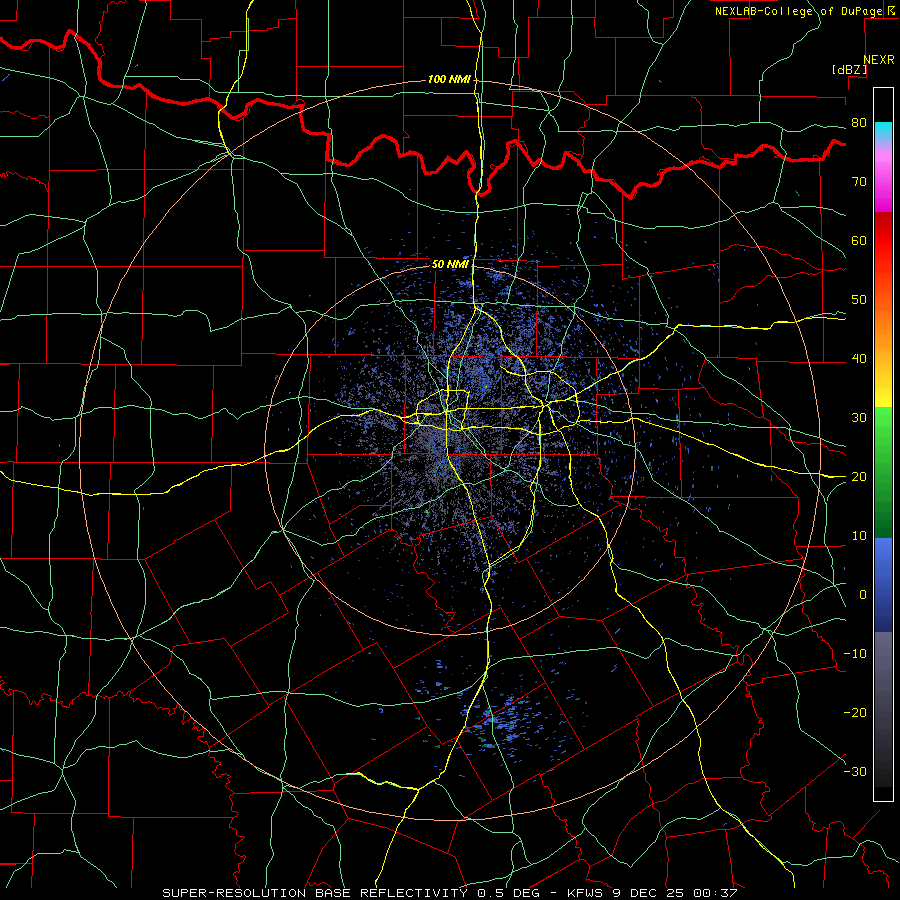Screen dimensions: 900x900
Task: Click the 70 value on dBZ scale
Action: 859,181
